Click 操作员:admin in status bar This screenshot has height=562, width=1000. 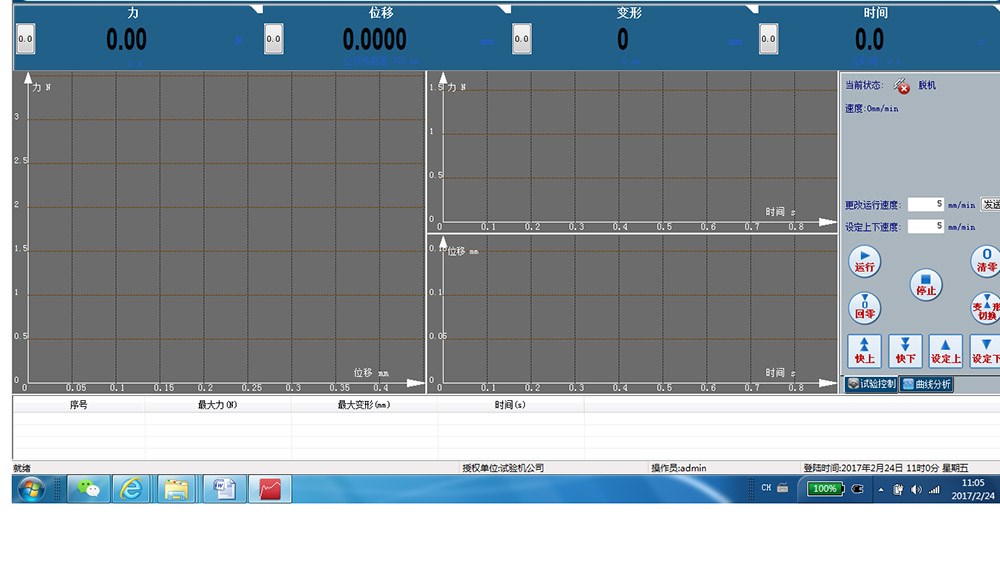pos(679,468)
